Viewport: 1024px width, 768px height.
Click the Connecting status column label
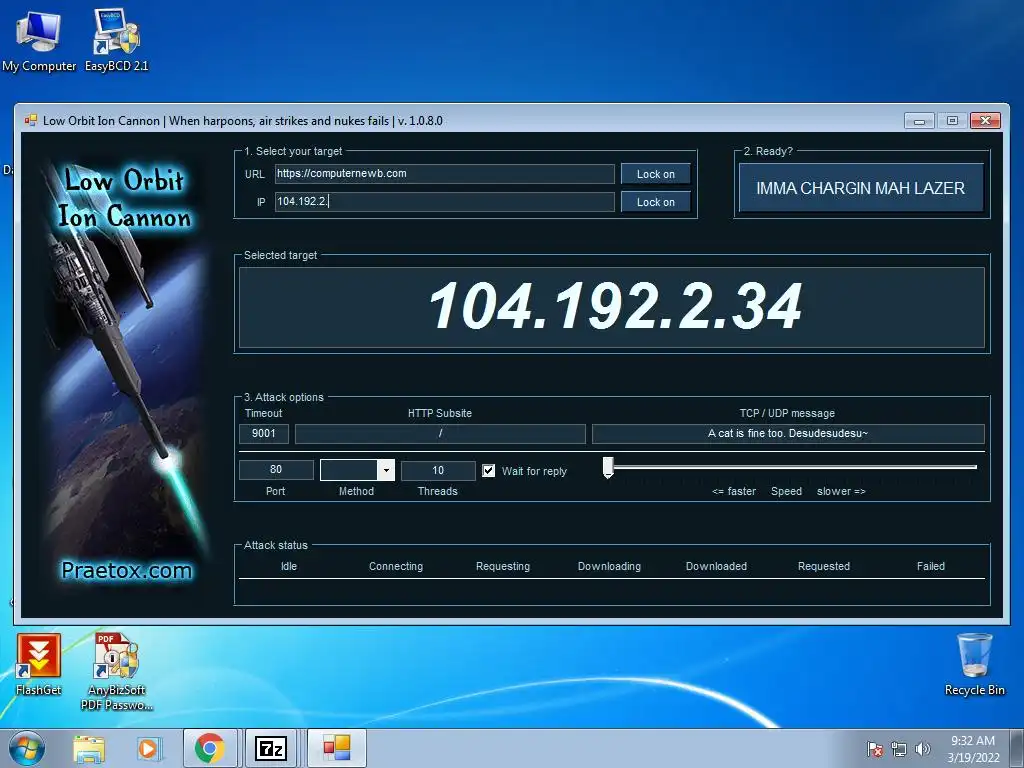click(396, 566)
